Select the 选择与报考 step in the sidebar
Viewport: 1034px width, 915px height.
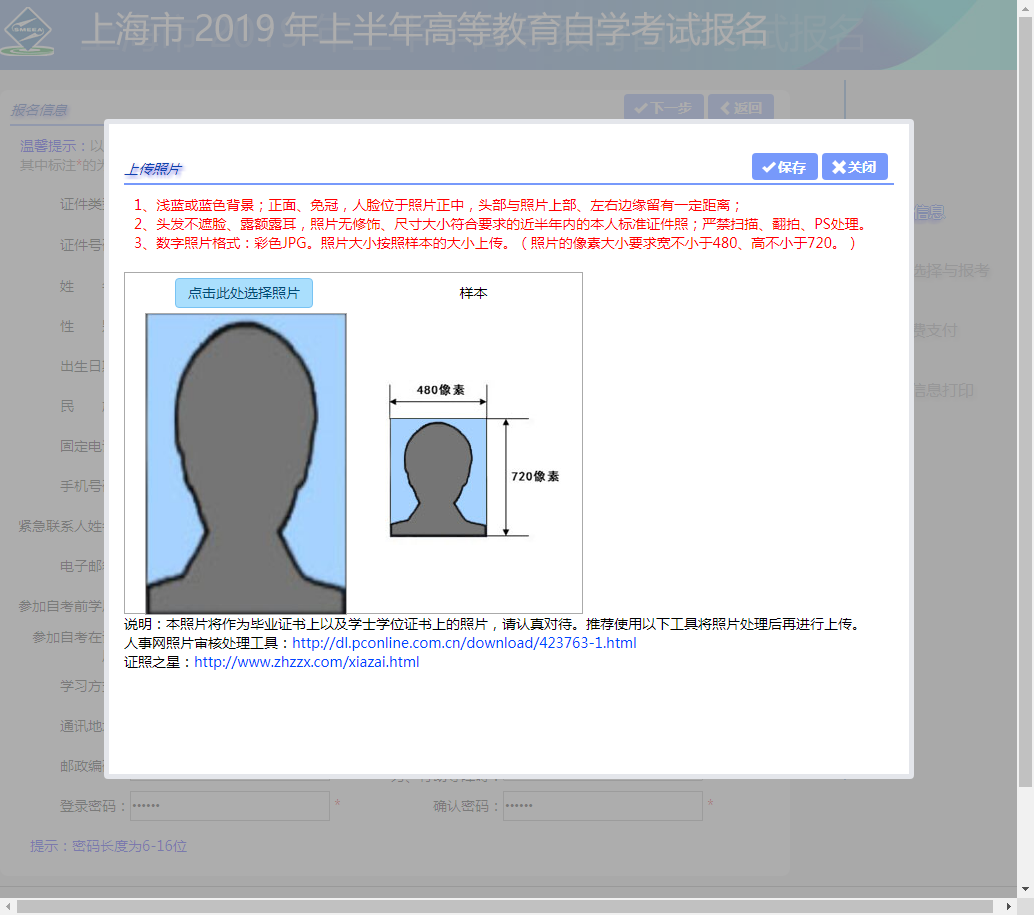(949, 271)
